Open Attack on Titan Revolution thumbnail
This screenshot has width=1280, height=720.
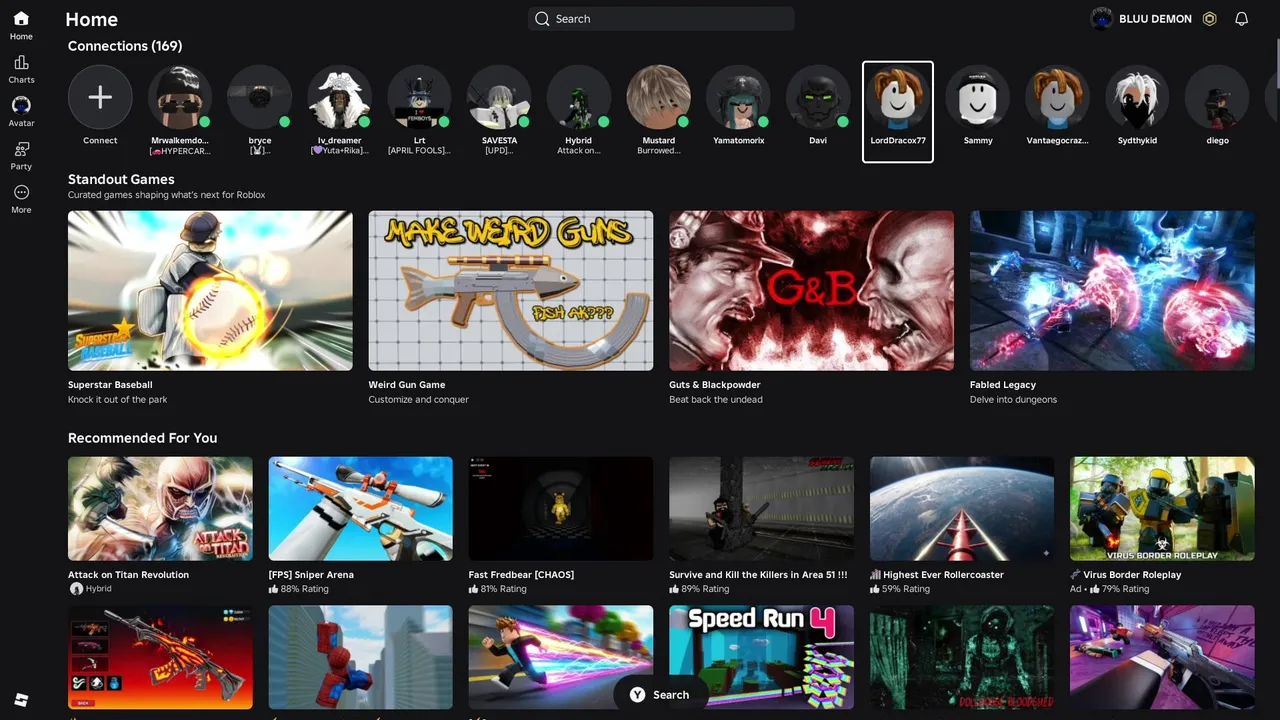(x=160, y=509)
